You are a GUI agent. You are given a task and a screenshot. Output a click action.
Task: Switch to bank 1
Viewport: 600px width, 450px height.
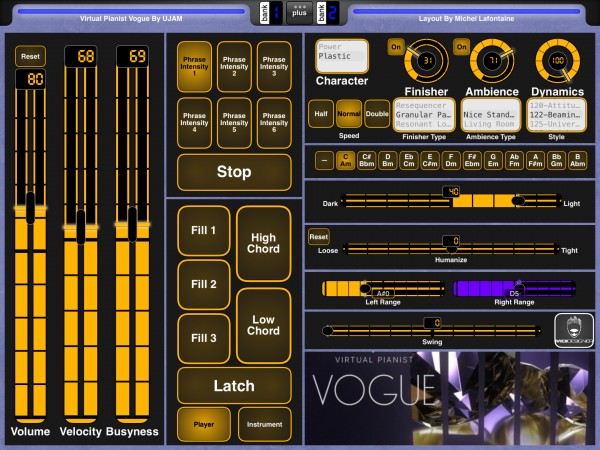(x=271, y=13)
